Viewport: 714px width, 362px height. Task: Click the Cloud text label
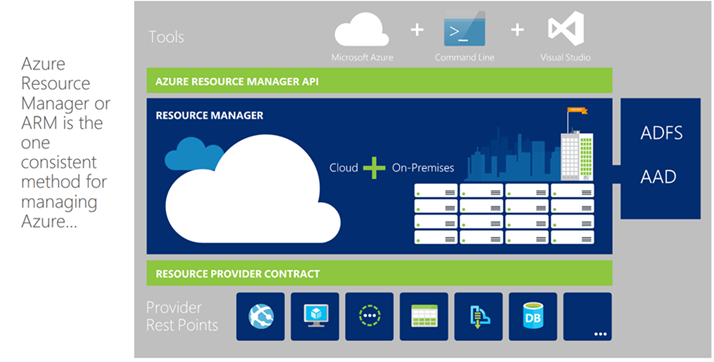[x=344, y=168]
